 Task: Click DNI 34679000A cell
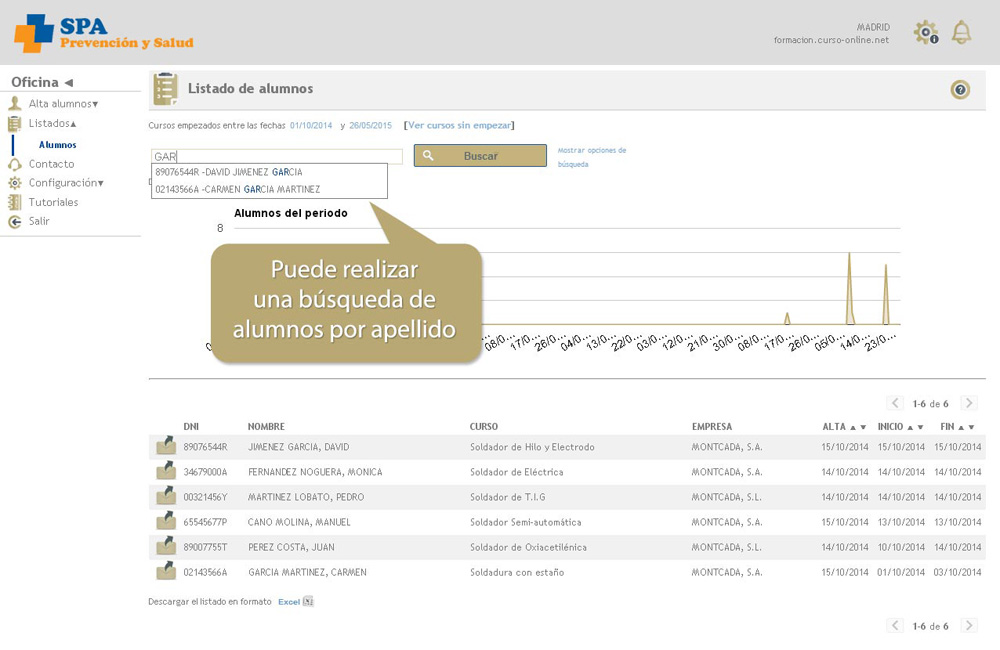205,472
